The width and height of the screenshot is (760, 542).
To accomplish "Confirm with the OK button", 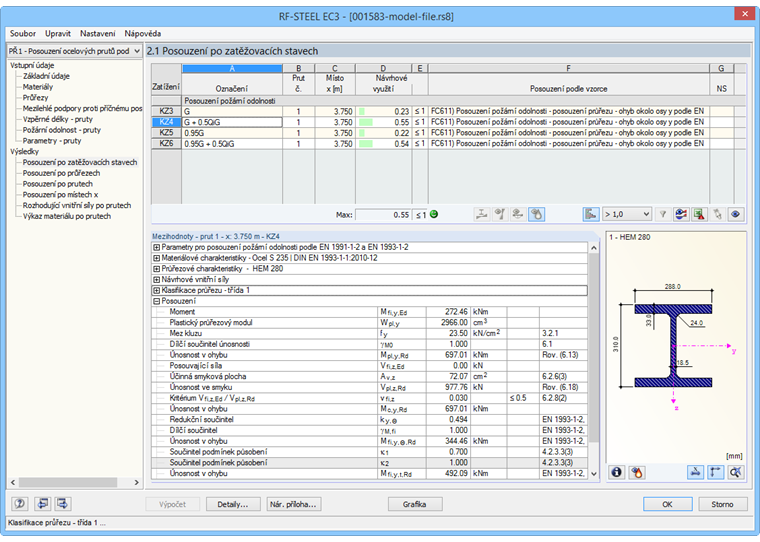I will coord(667,504).
